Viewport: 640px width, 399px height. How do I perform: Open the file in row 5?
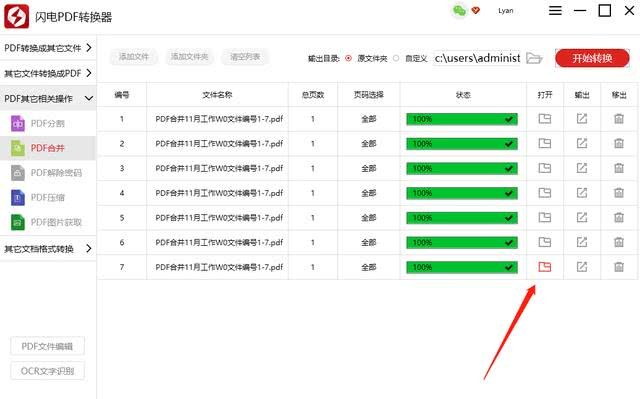coord(544,217)
